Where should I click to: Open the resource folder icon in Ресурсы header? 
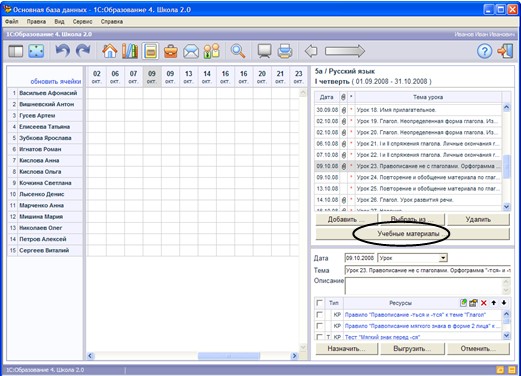click(473, 303)
